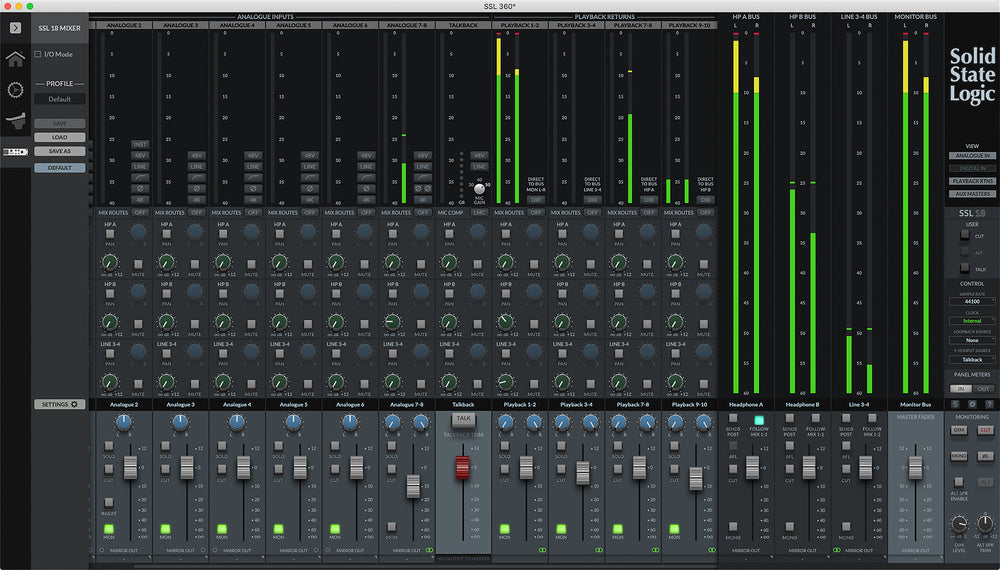Turn off MON on the Analogue 6 channel
1000x570 pixels.
click(335, 529)
